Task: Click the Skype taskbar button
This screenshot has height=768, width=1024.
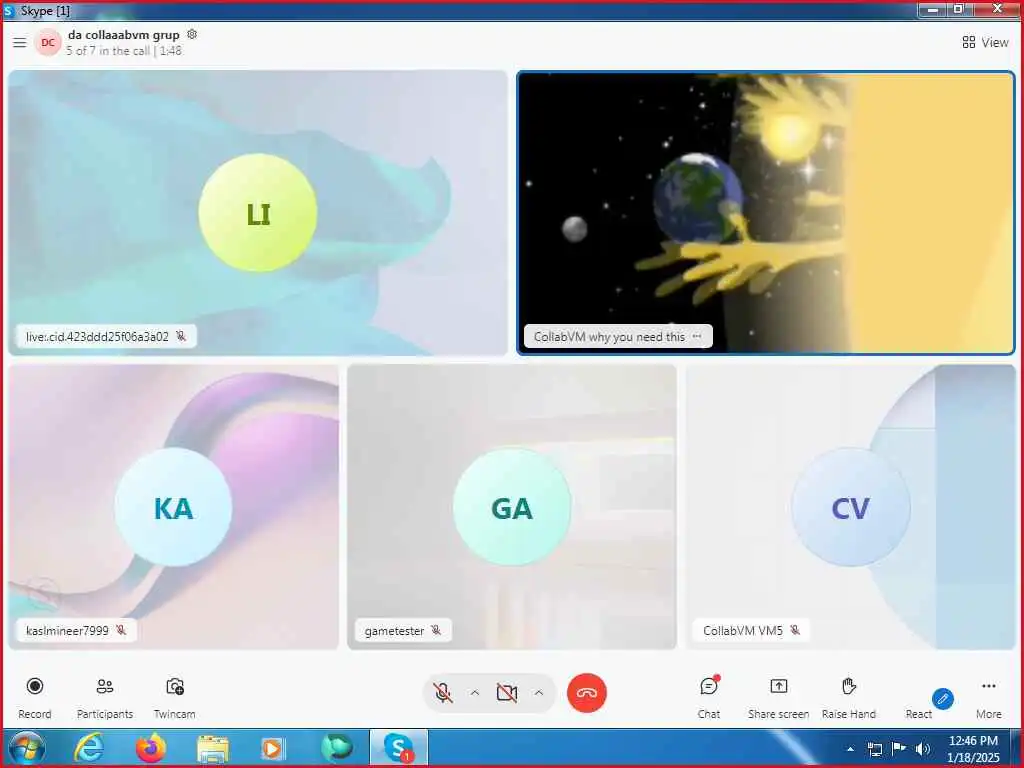Action: [x=398, y=748]
